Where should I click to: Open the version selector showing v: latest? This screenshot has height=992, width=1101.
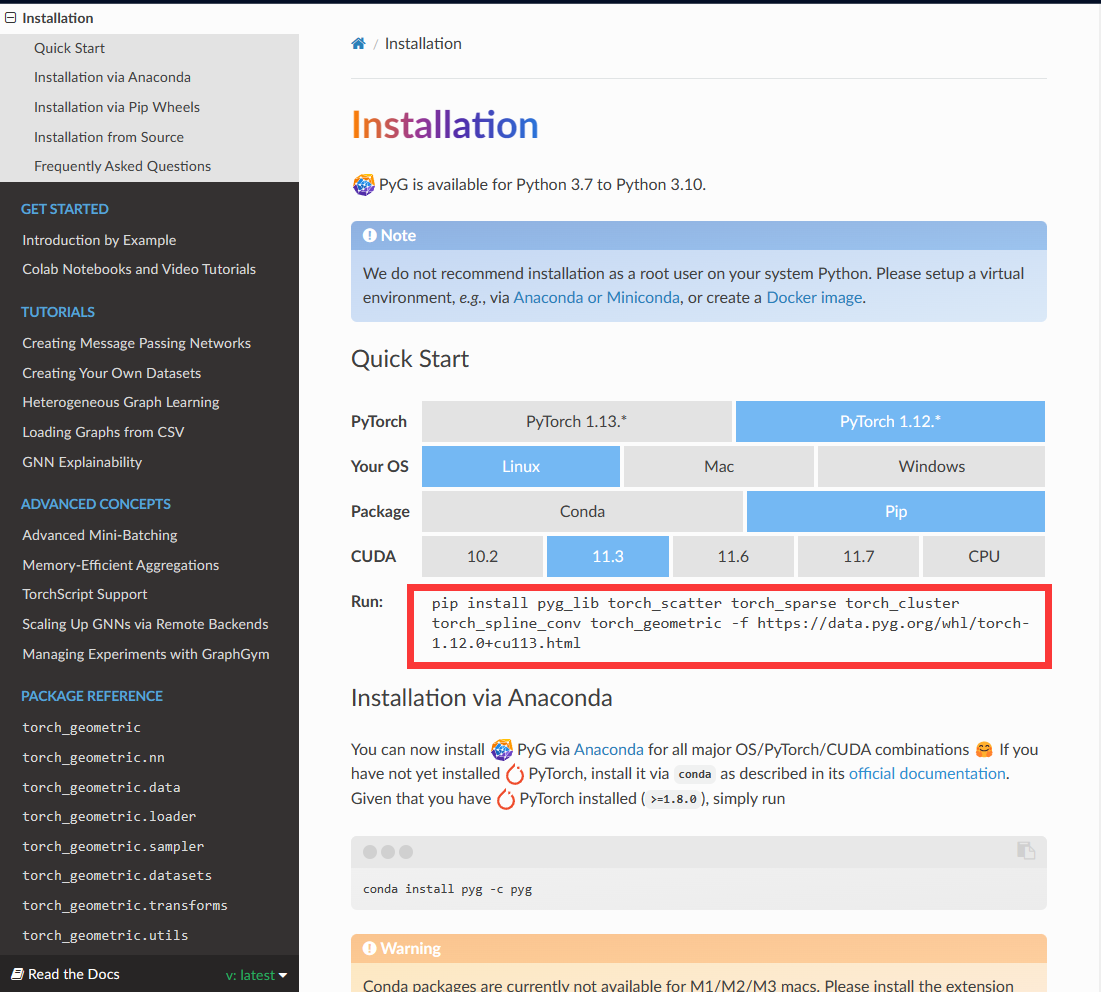(x=256, y=975)
